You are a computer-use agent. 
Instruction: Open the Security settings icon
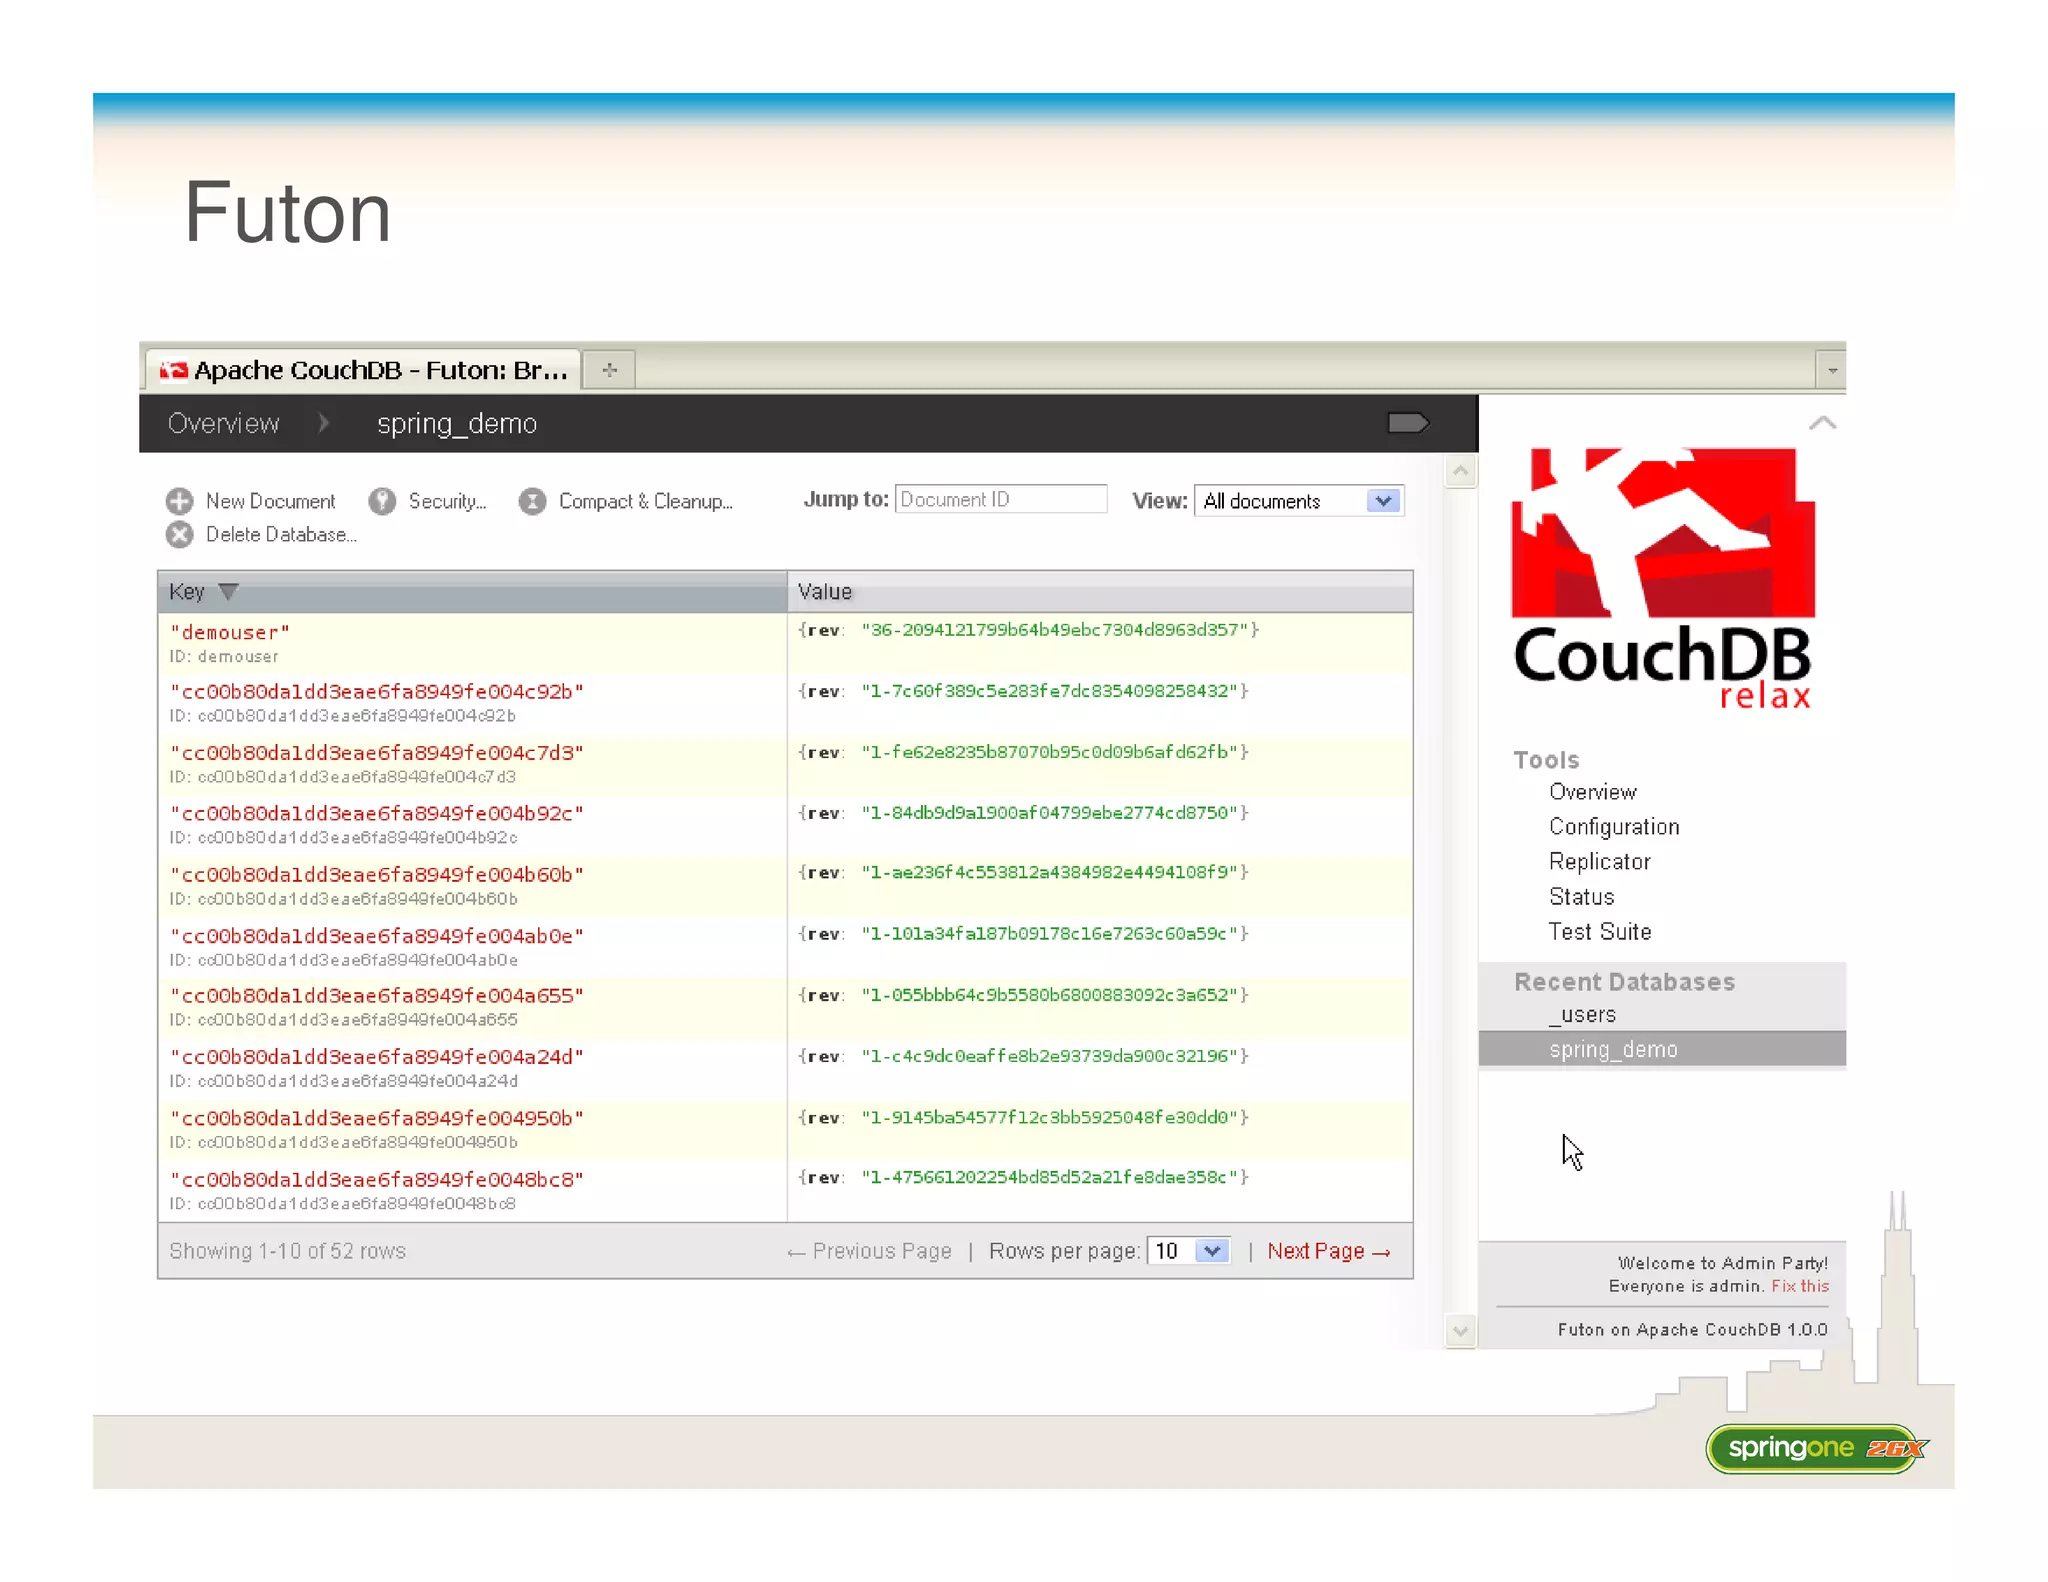(x=382, y=501)
